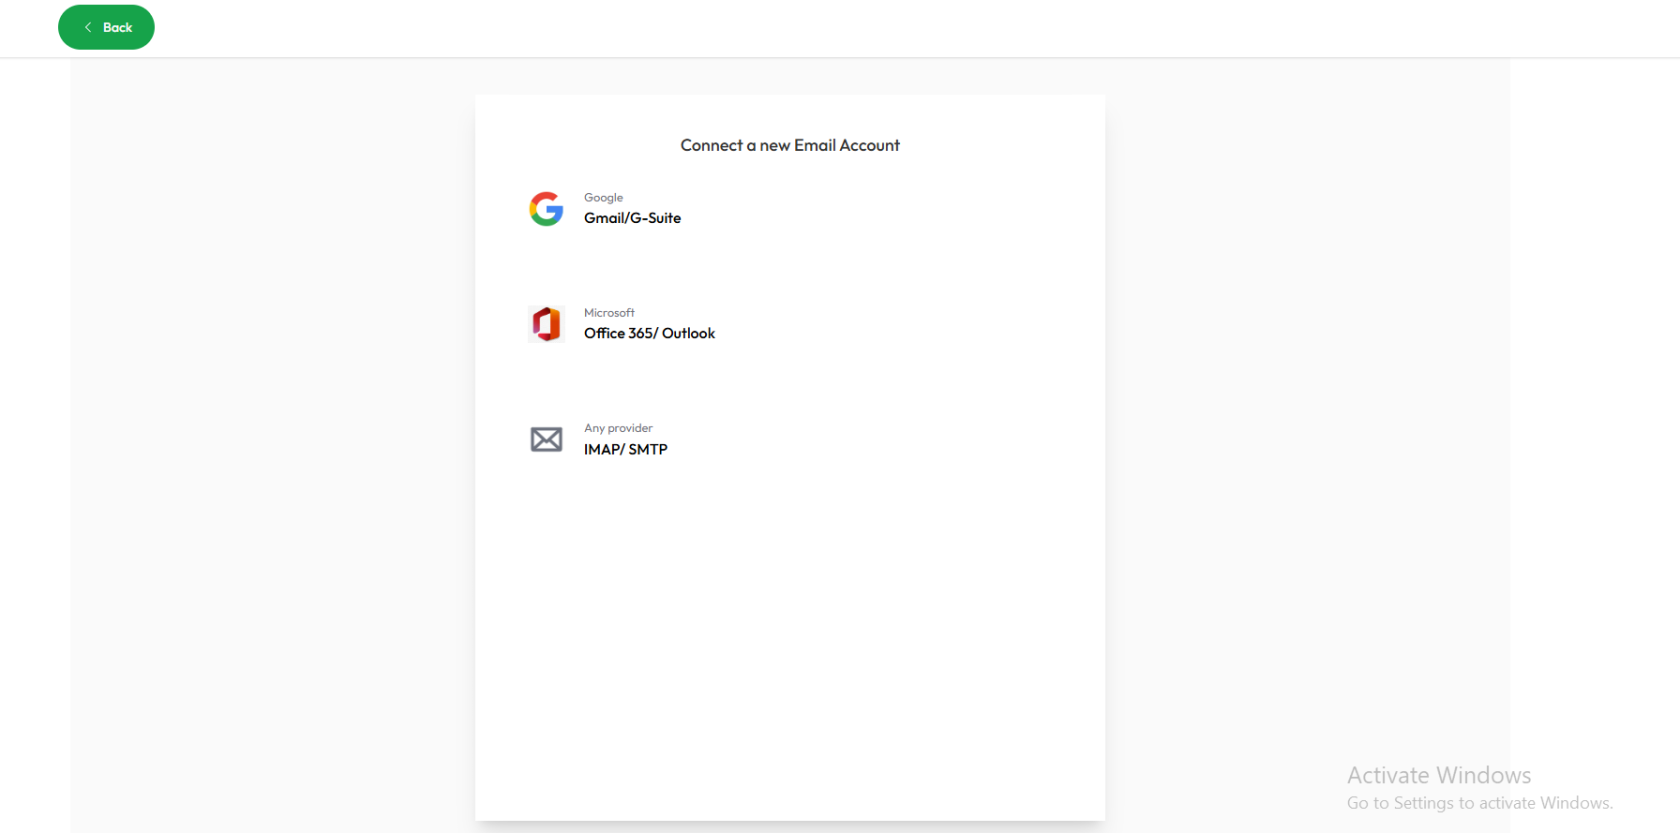Click Go to Settings to activate Windows text
Viewport: 1680px width, 833px height.
click(1479, 803)
